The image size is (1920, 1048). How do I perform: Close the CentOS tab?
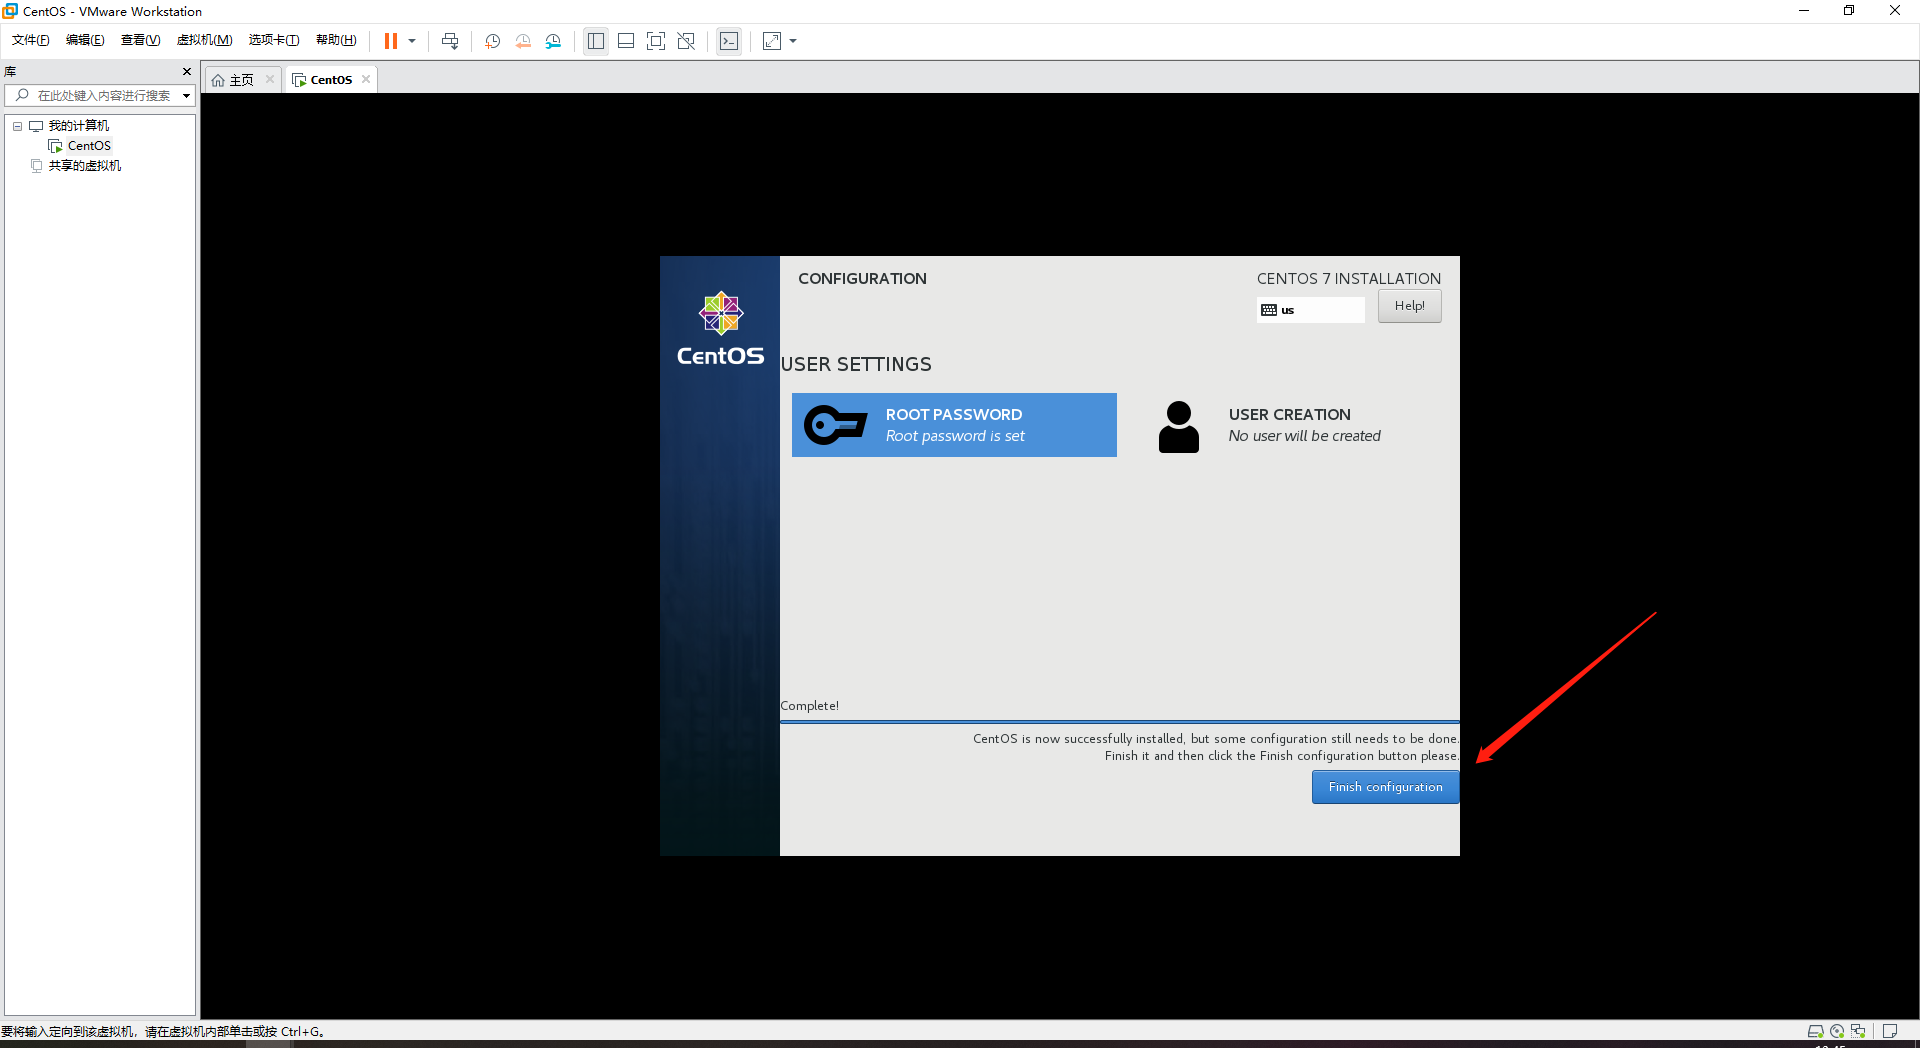pyautogui.click(x=366, y=79)
